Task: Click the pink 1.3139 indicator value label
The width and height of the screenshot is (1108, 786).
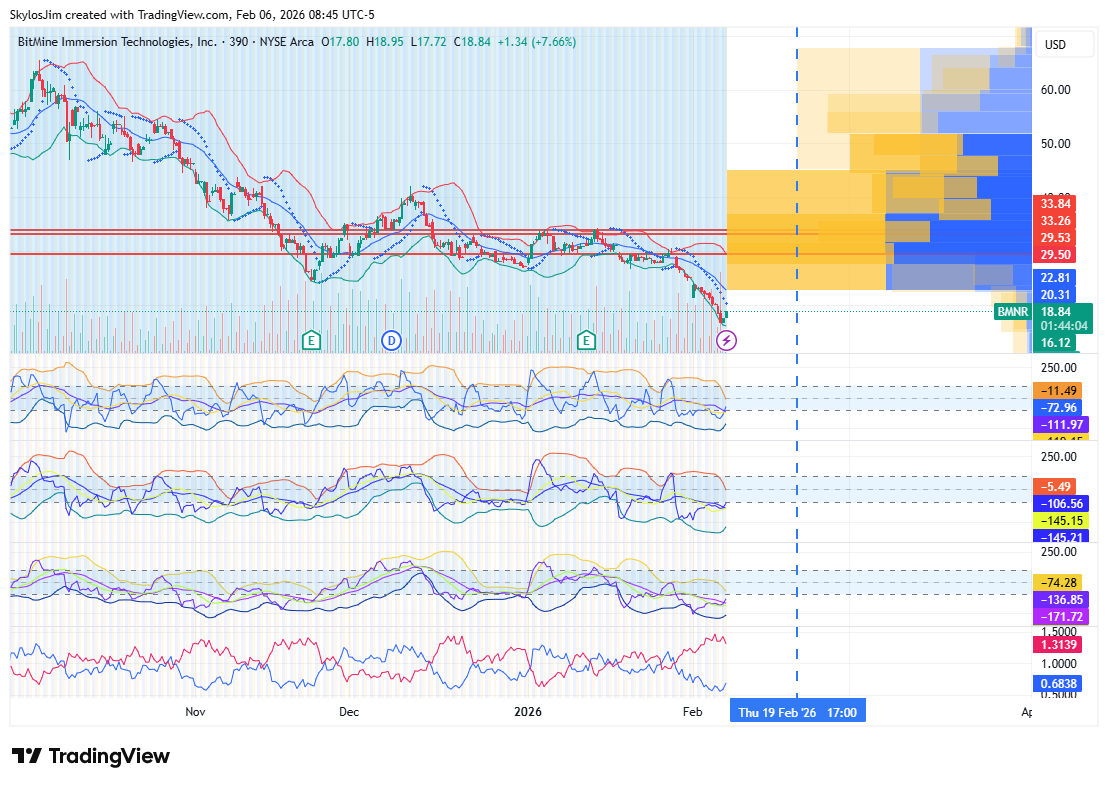Action: point(1056,646)
